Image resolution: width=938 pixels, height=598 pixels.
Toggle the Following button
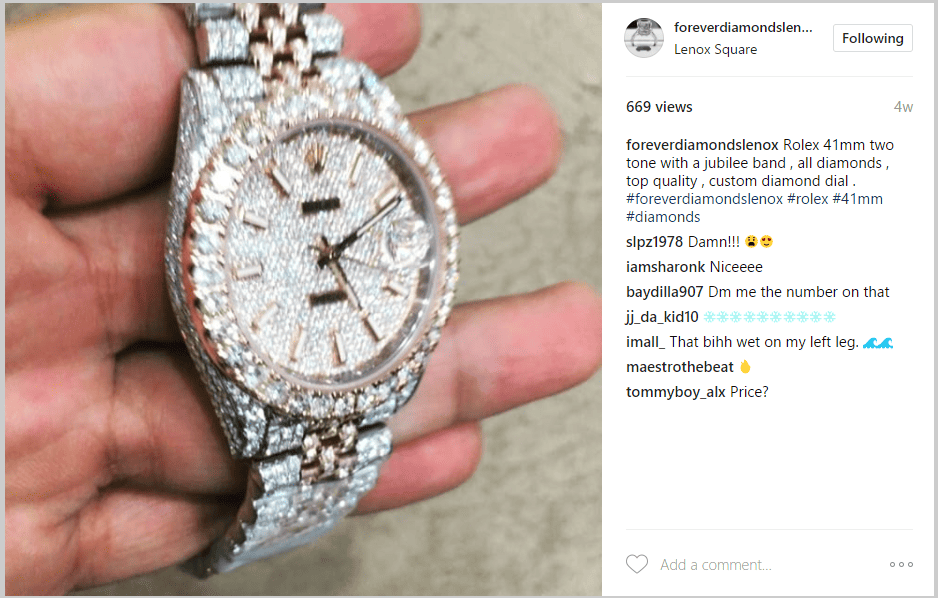click(873, 38)
